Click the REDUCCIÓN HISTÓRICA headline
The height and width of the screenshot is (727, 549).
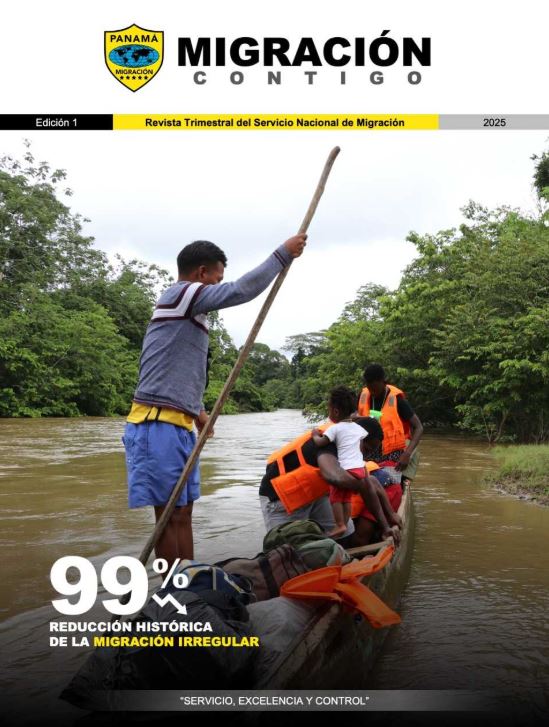point(131,626)
